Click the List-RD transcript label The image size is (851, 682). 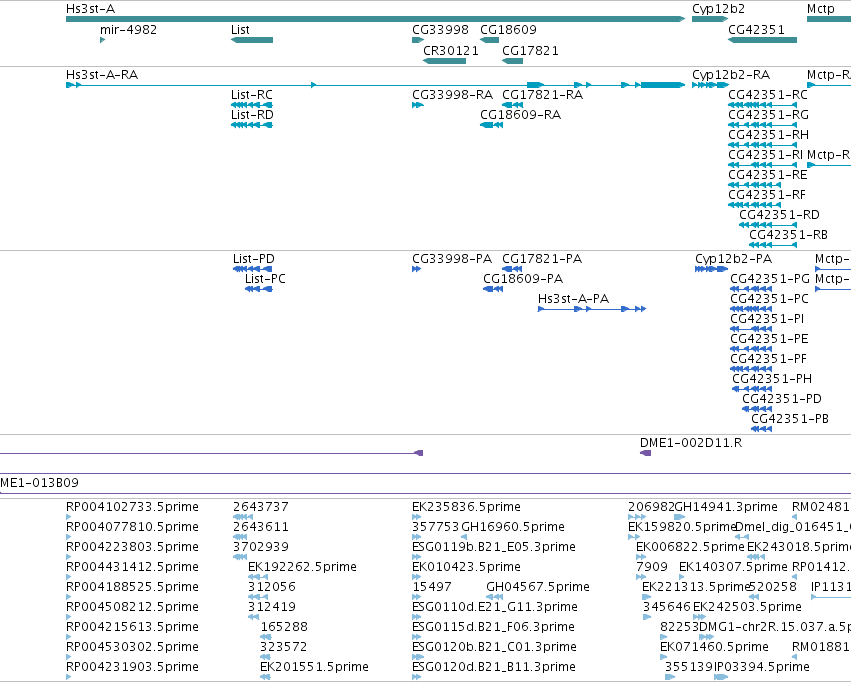tap(252, 115)
